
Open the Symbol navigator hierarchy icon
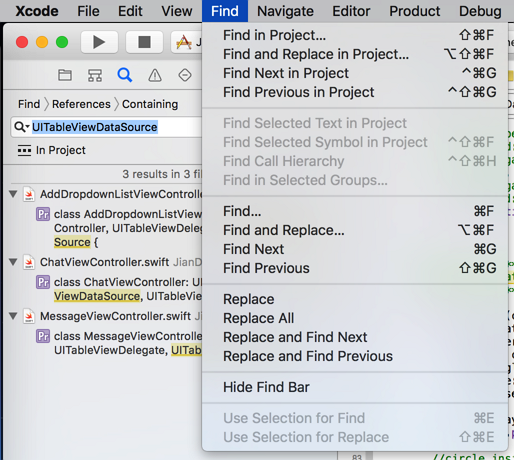[95, 75]
